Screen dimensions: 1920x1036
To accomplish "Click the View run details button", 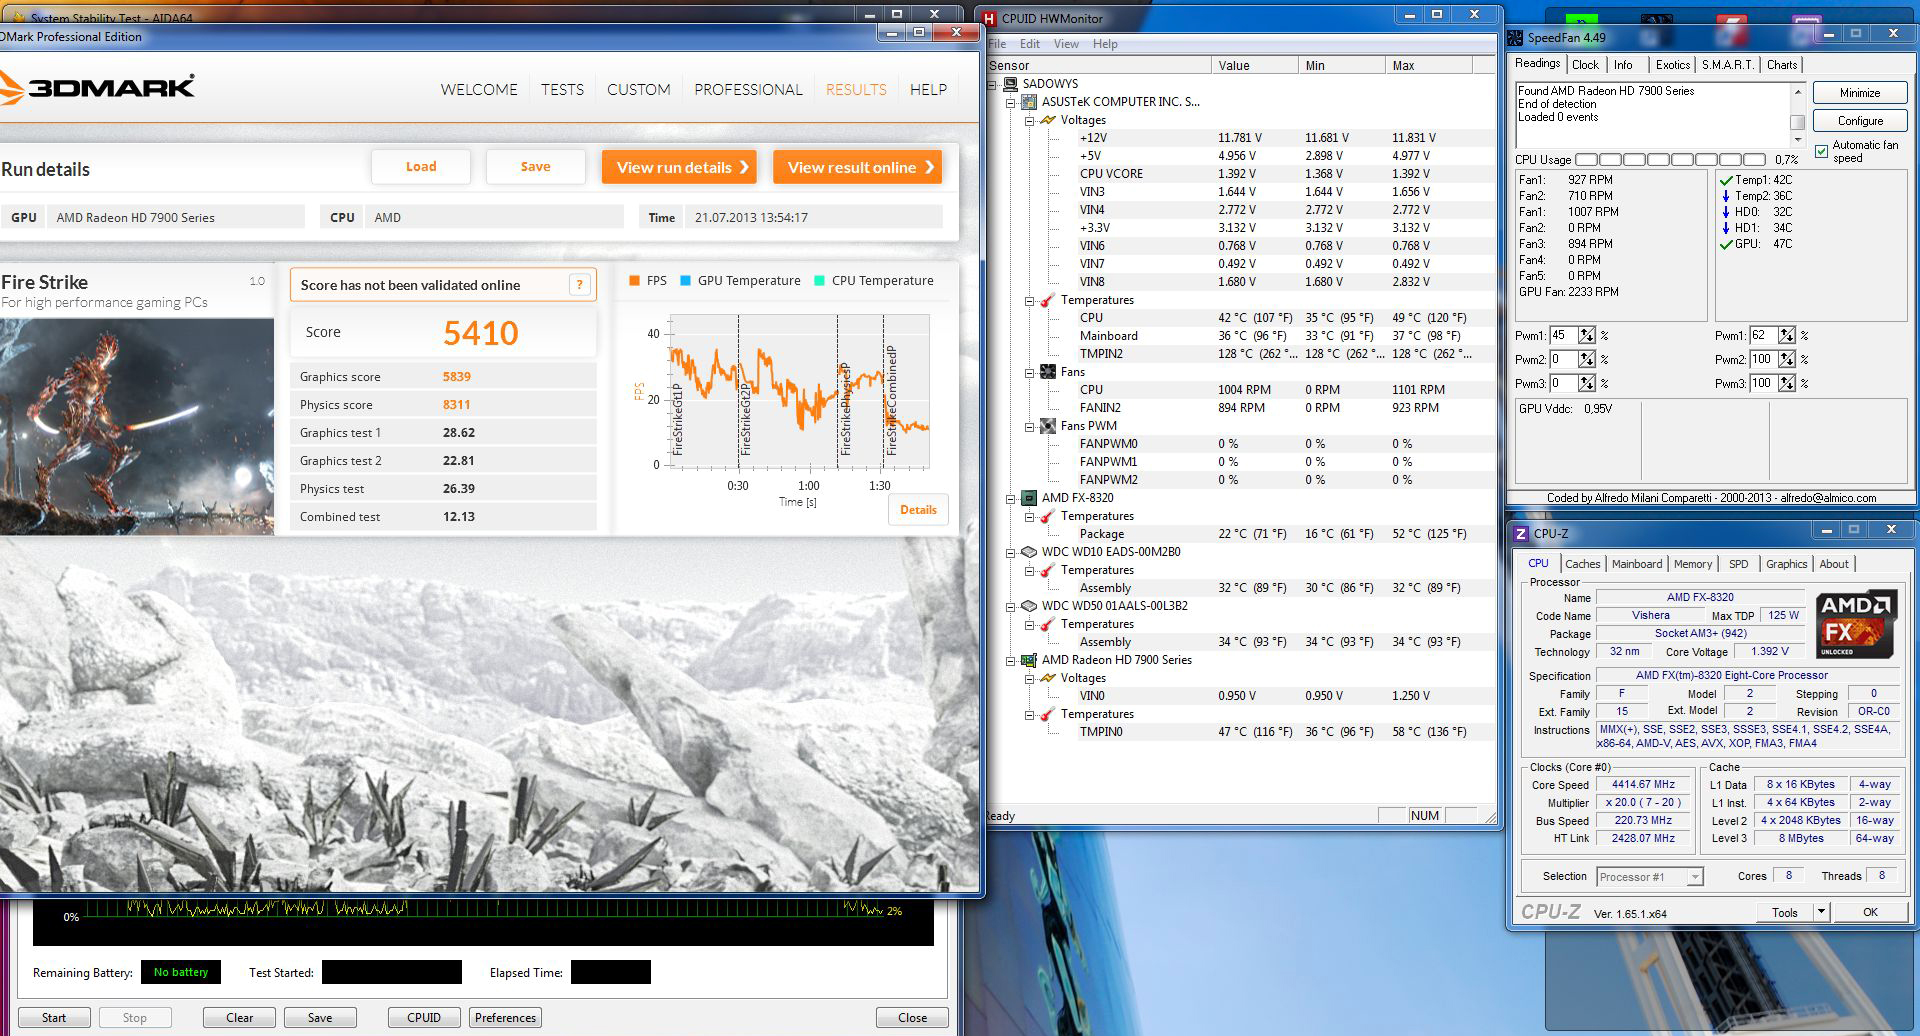I will [679, 167].
